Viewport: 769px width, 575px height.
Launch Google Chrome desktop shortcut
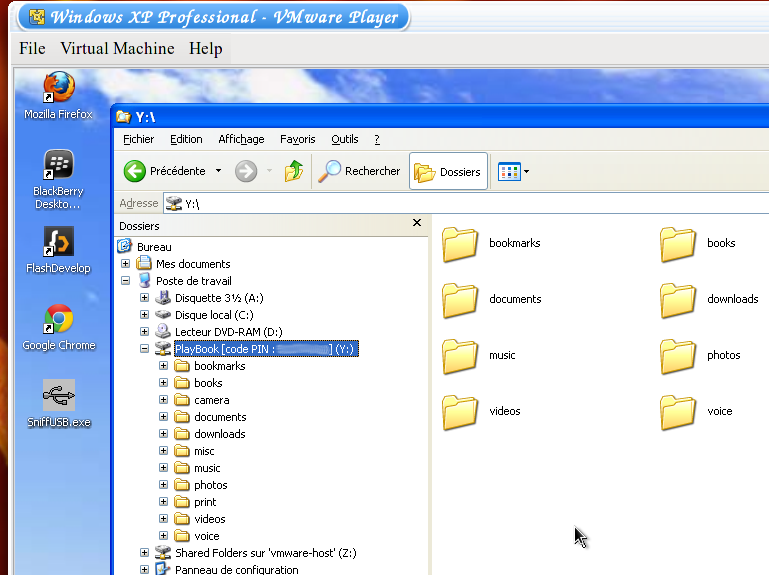(59, 327)
